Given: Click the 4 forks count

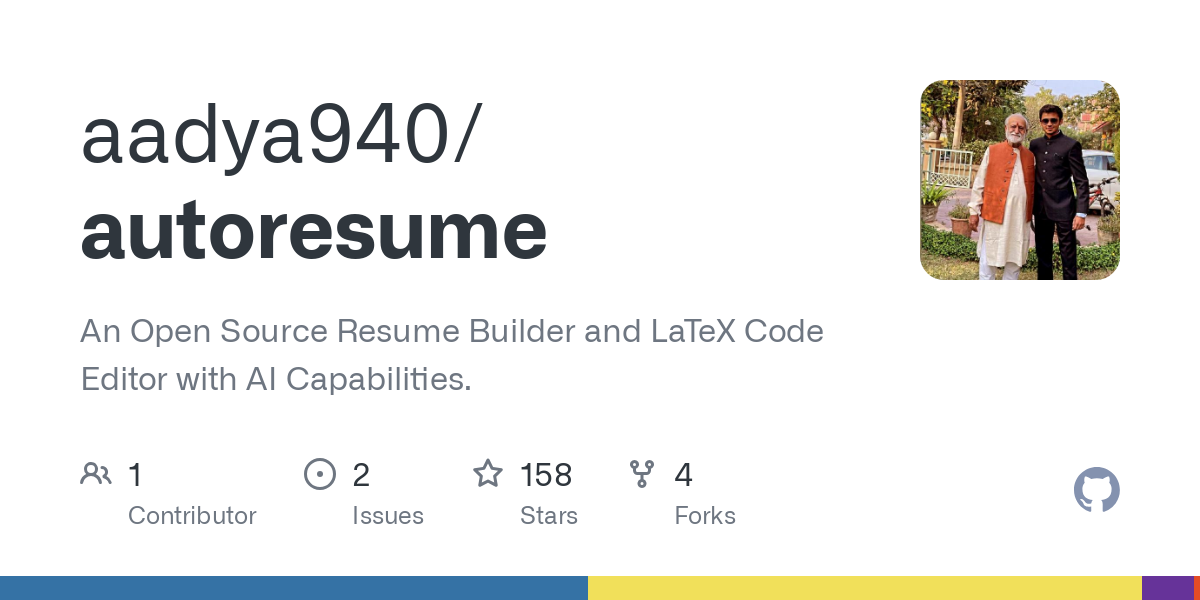Looking at the screenshot, I should (x=684, y=475).
